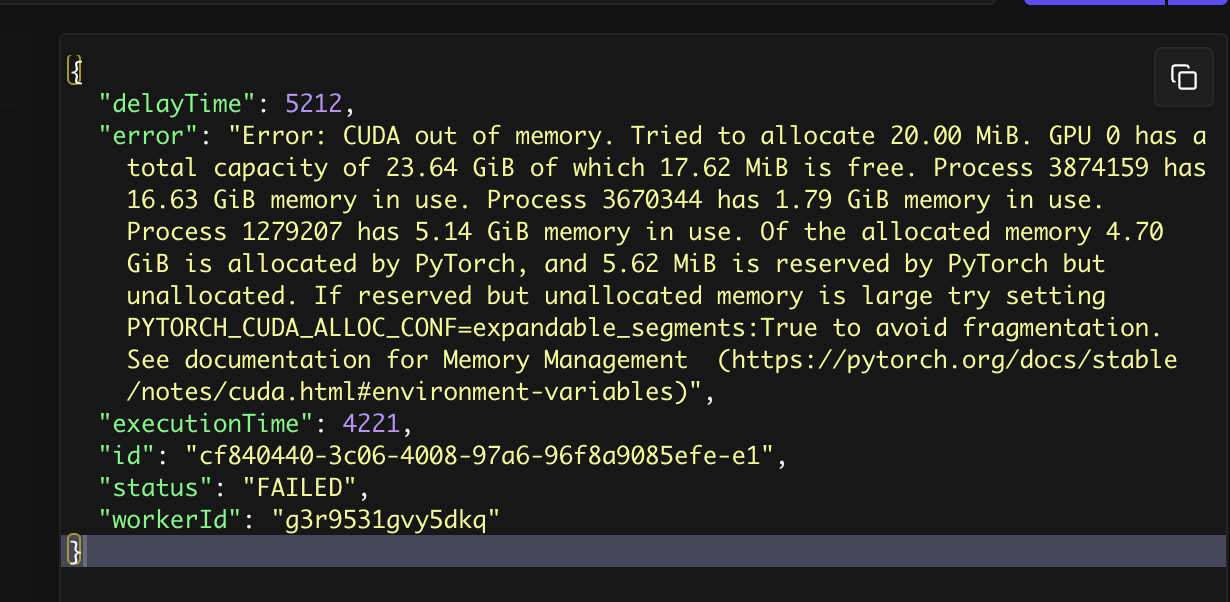Click the copy to clipboard icon
Image resolution: width=1230 pixels, height=602 pixels.
(1183, 77)
